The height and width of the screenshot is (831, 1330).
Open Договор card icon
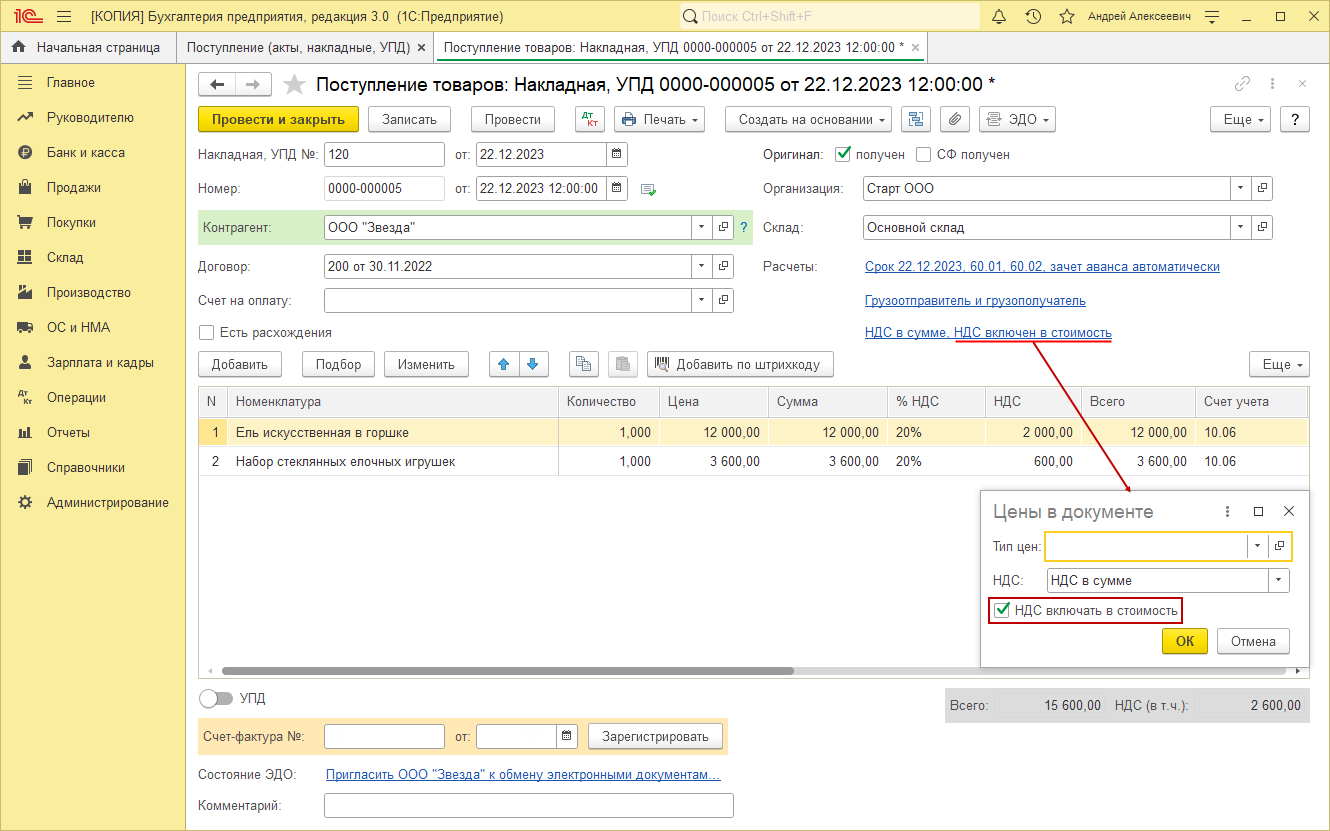(x=724, y=266)
